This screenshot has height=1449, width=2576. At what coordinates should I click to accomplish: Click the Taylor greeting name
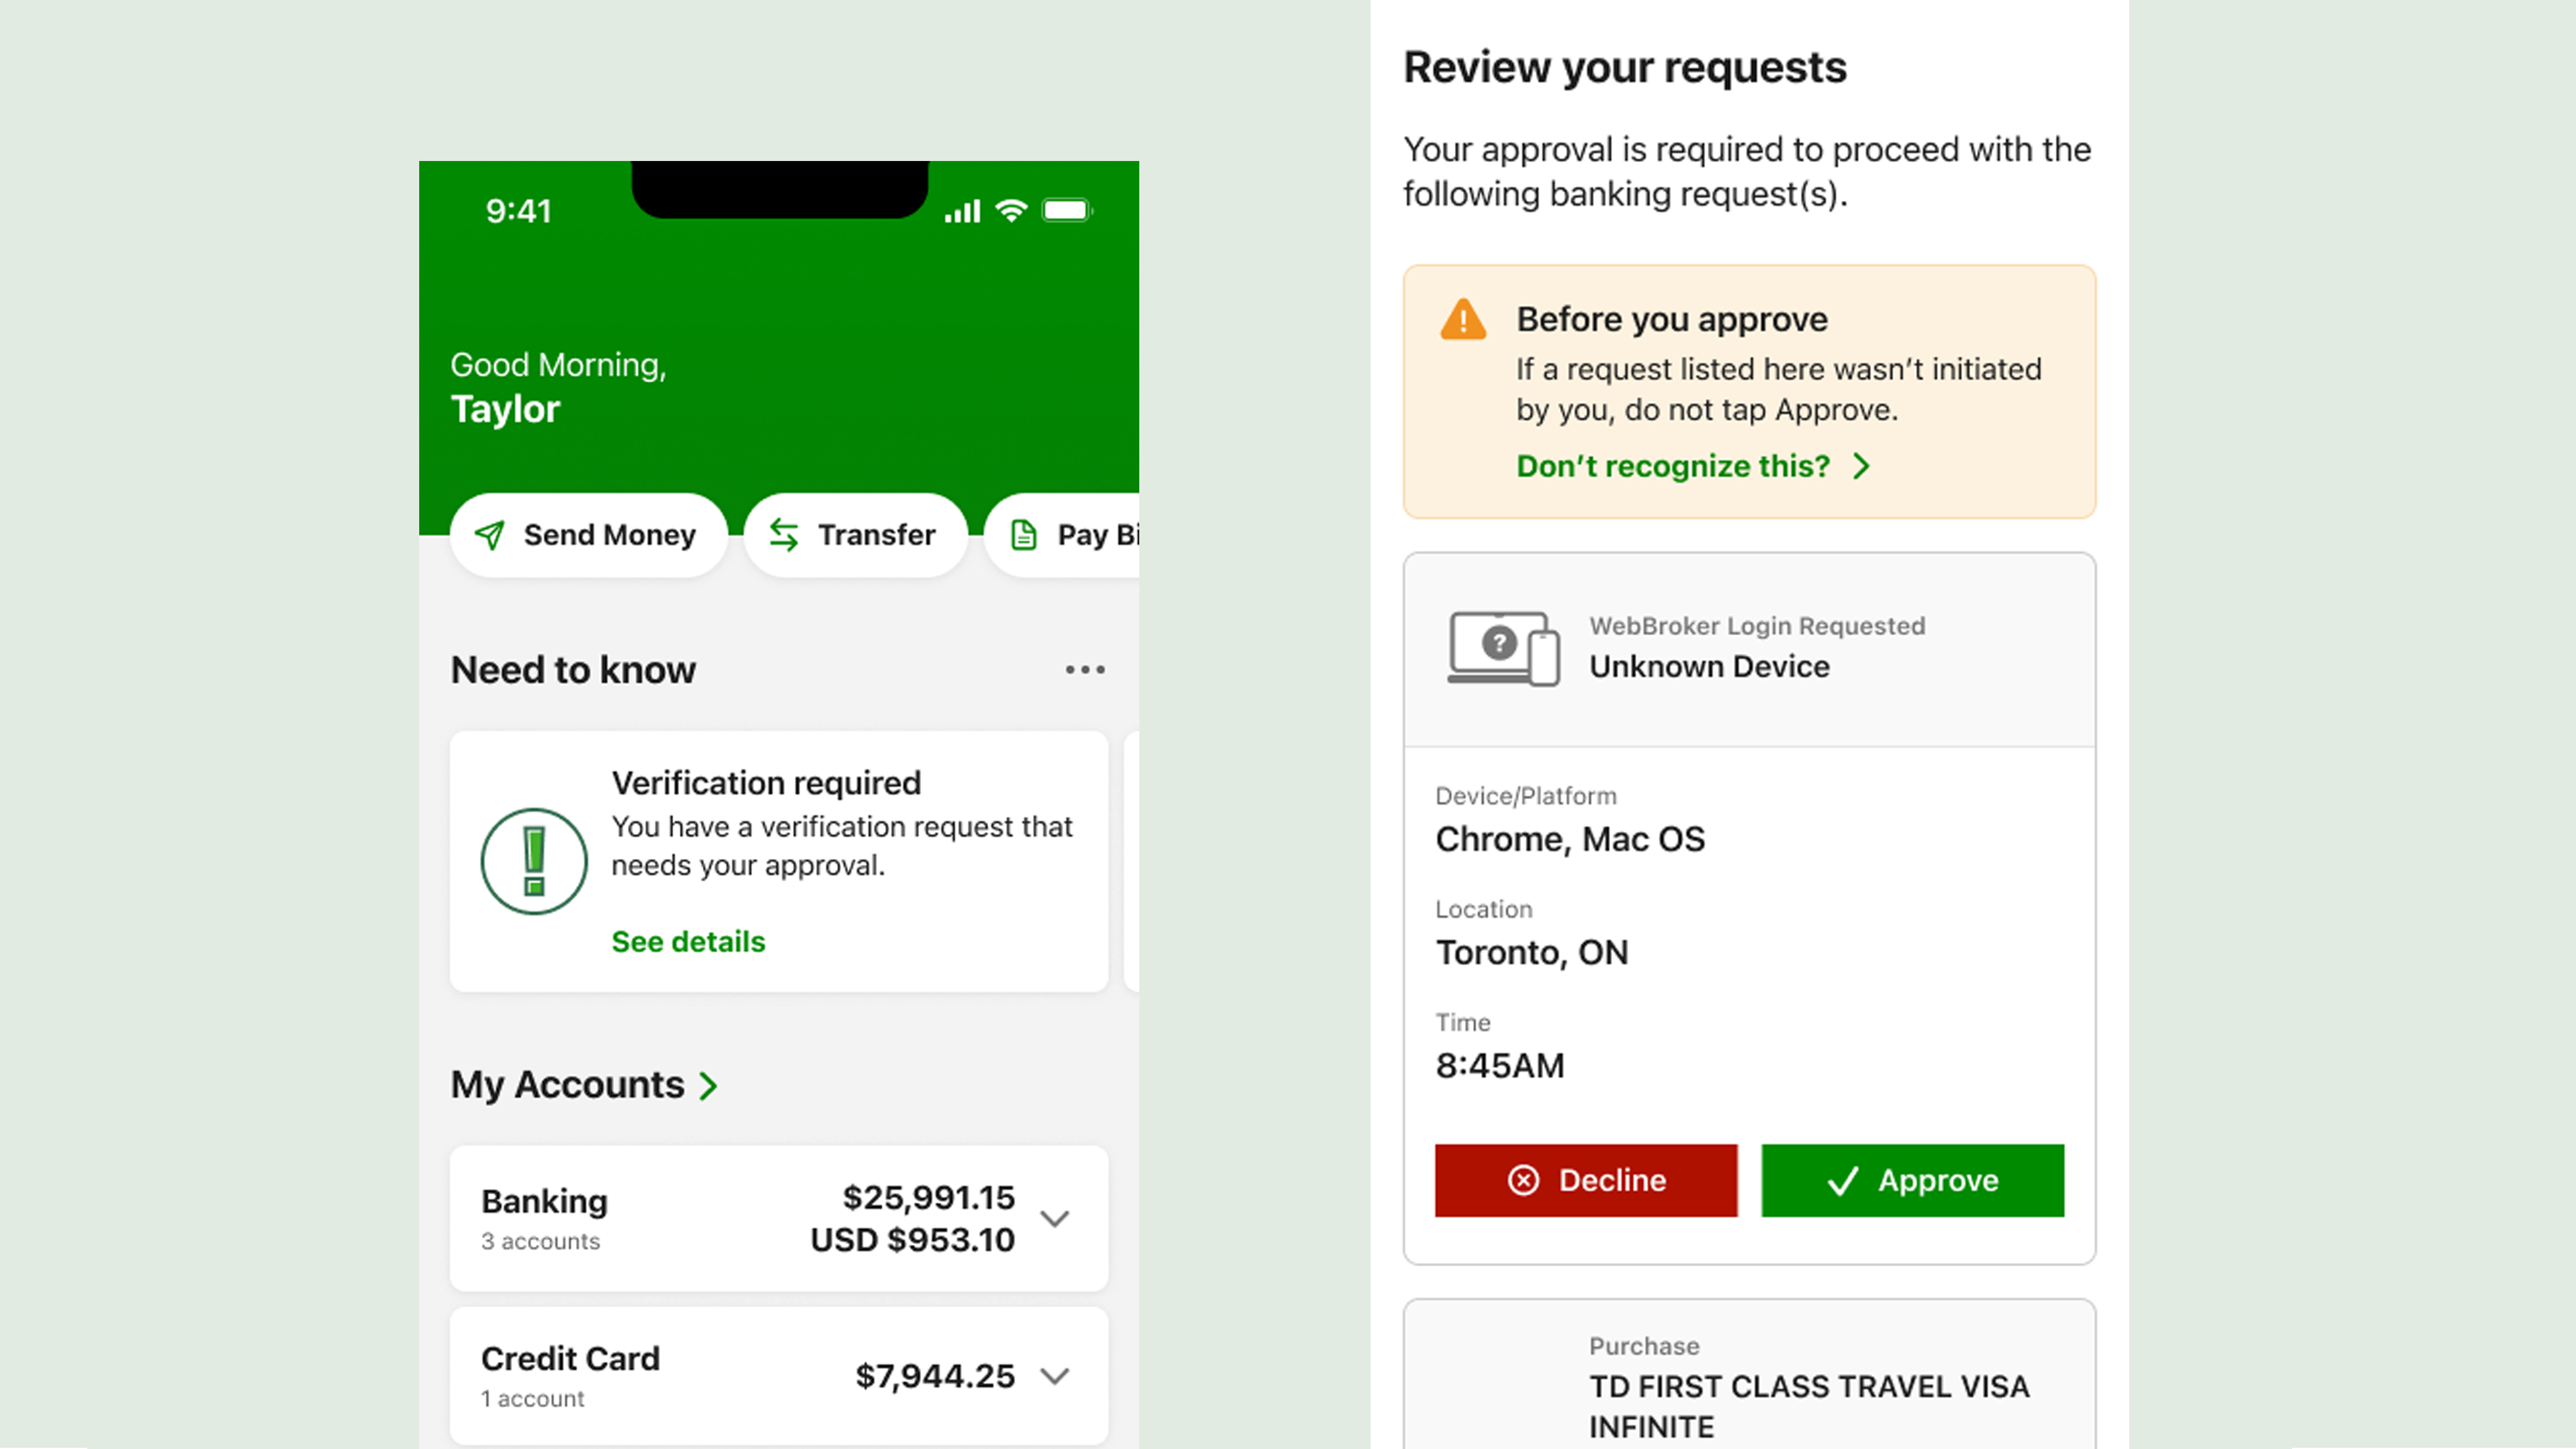(x=505, y=410)
